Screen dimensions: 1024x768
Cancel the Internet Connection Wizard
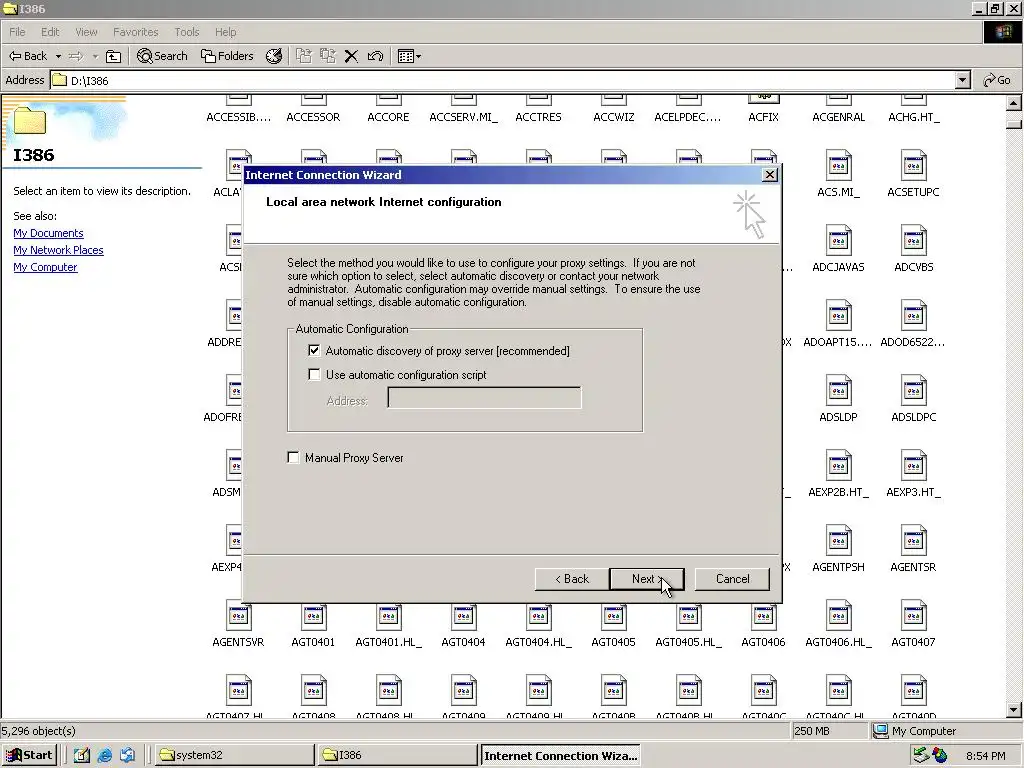click(732, 579)
